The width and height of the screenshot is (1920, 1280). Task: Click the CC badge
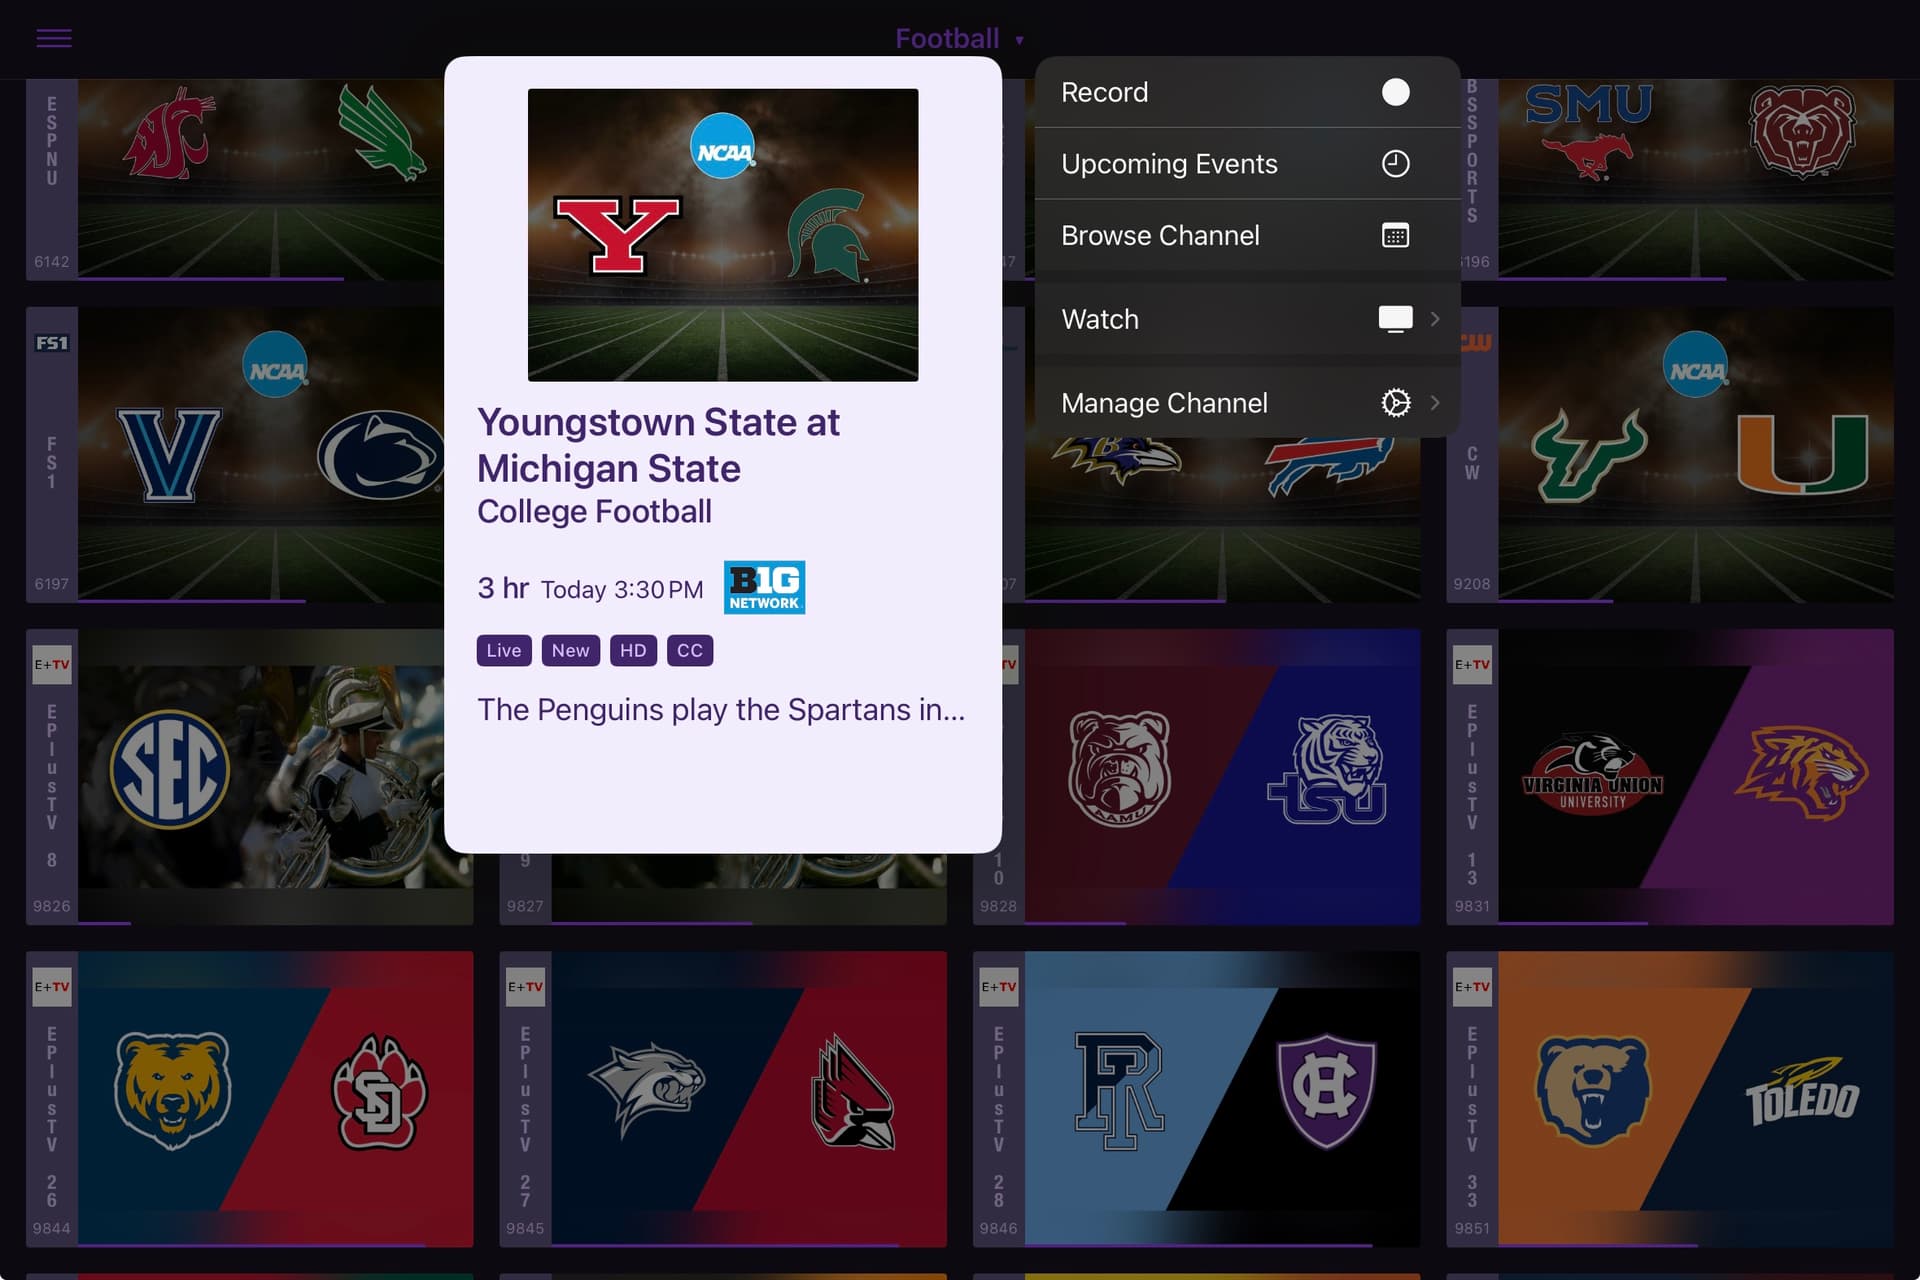690,651
